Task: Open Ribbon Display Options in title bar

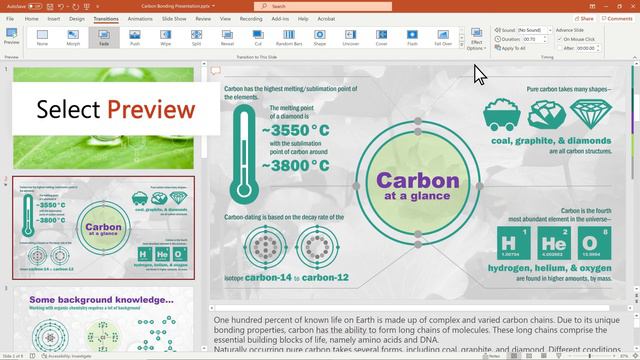Action: 592,7
